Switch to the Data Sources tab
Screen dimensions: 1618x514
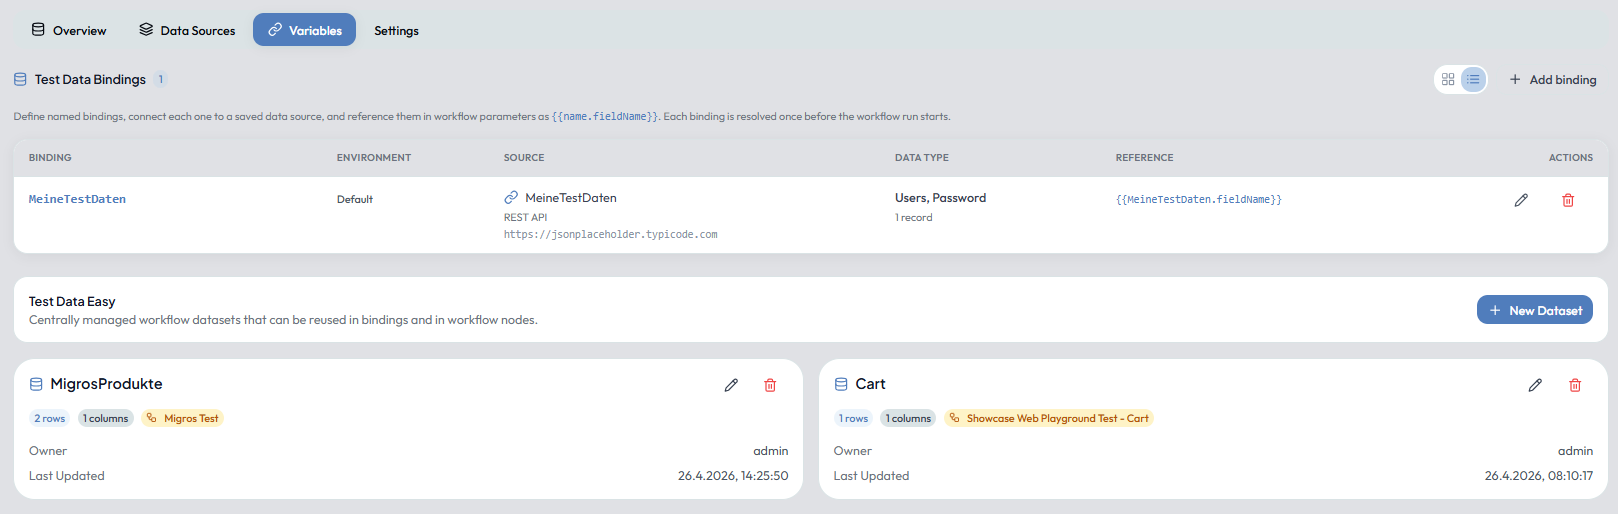(187, 30)
